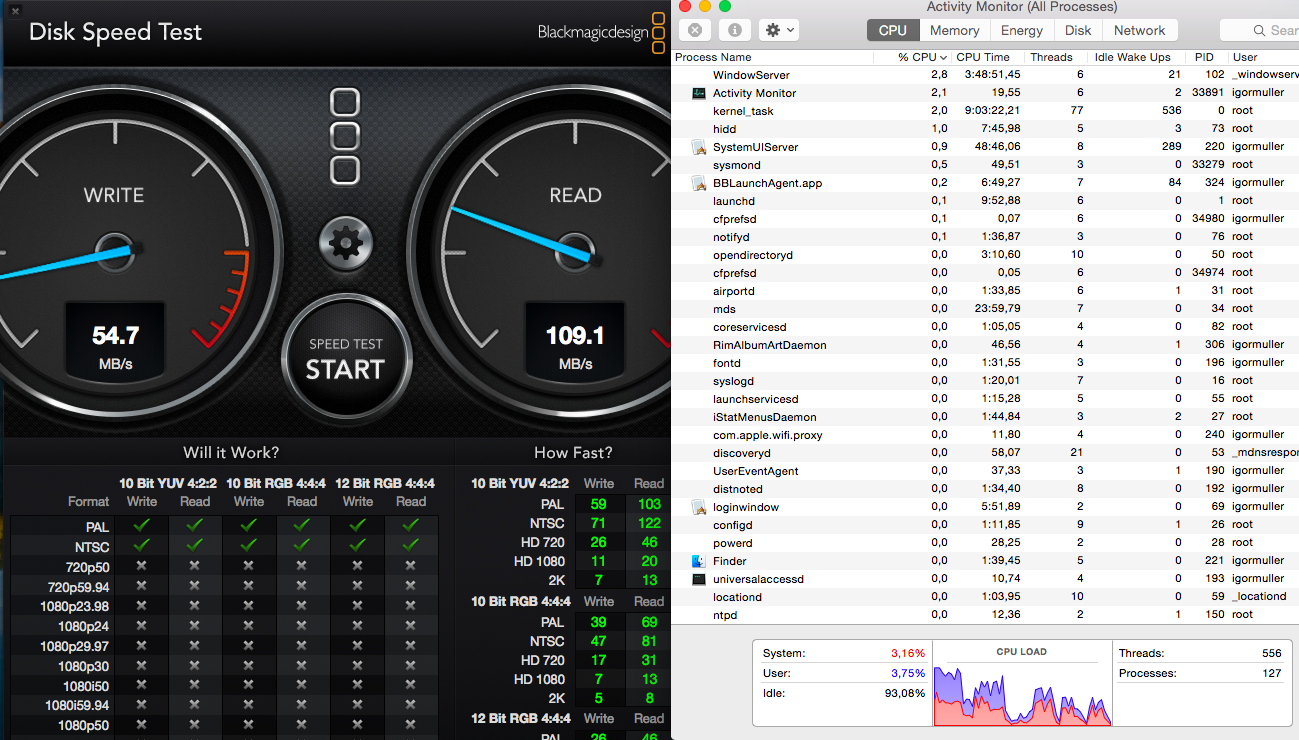This screenshot has height=740, width=1299.
Task: Select the syslogd process
Action: coord(985,381)
